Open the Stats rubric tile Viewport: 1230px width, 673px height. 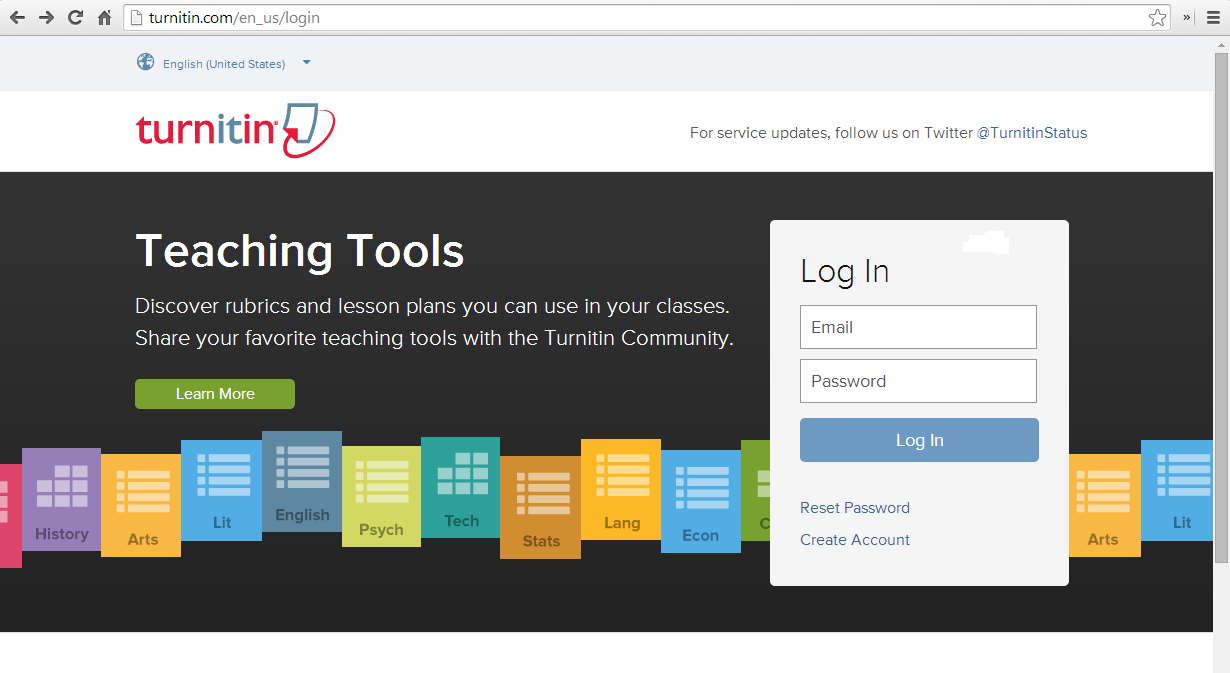(540, 507)
